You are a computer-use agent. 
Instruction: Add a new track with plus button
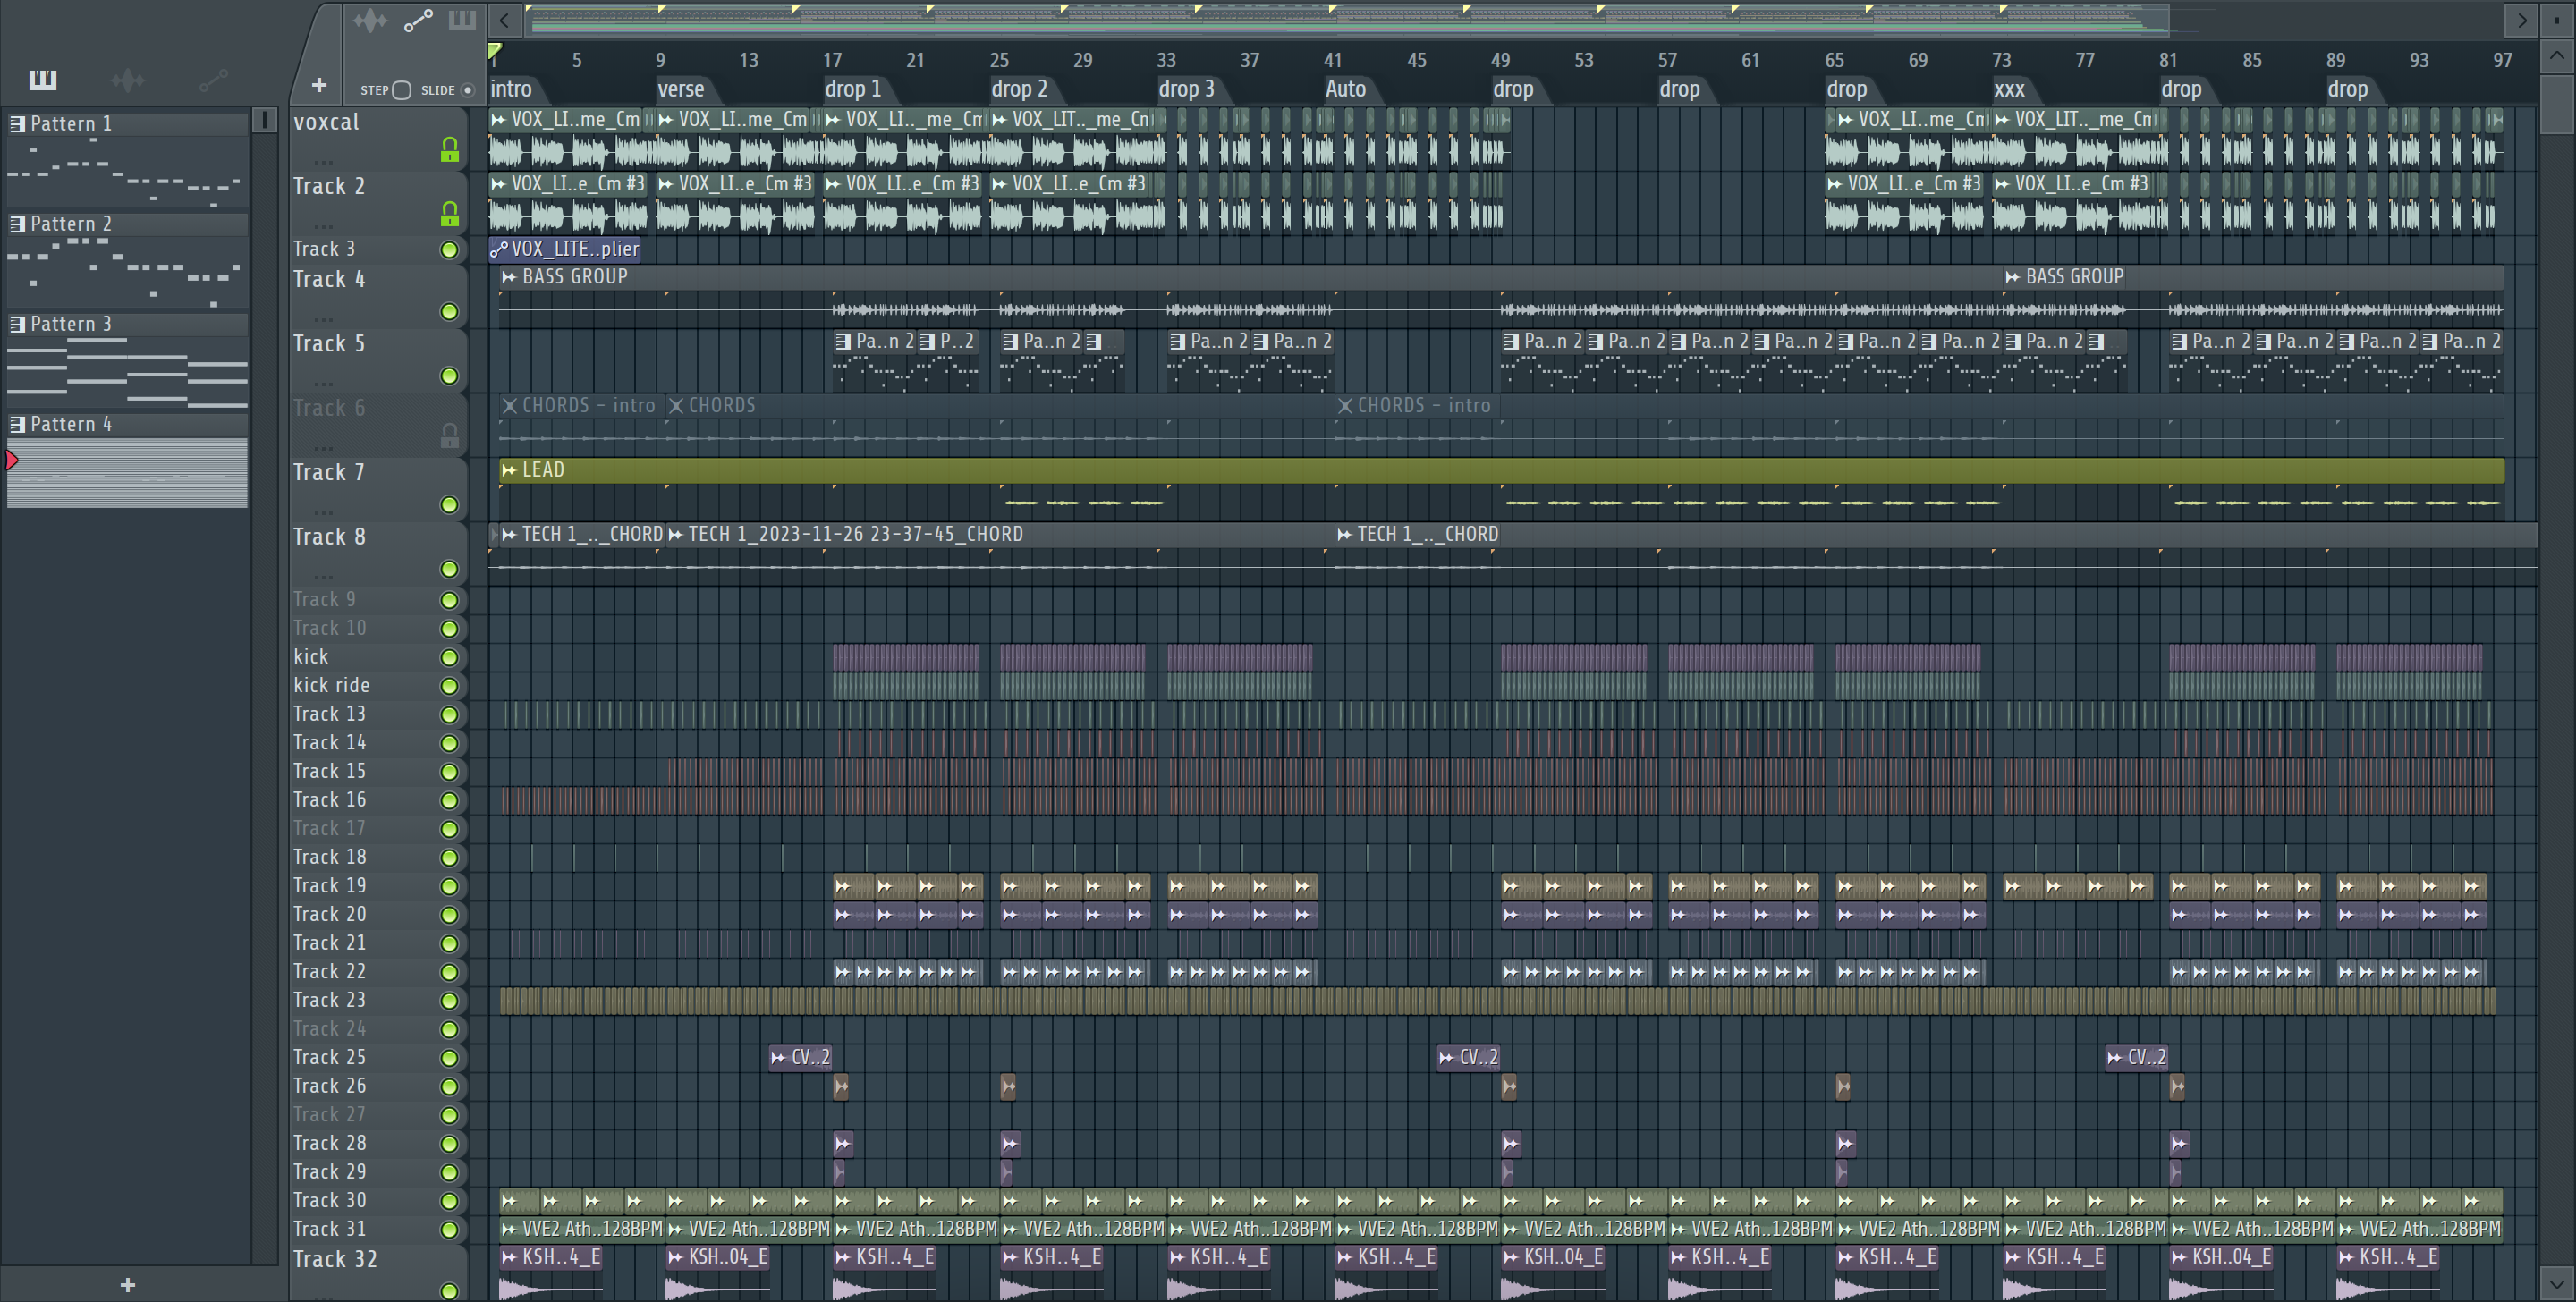[319, 86]
